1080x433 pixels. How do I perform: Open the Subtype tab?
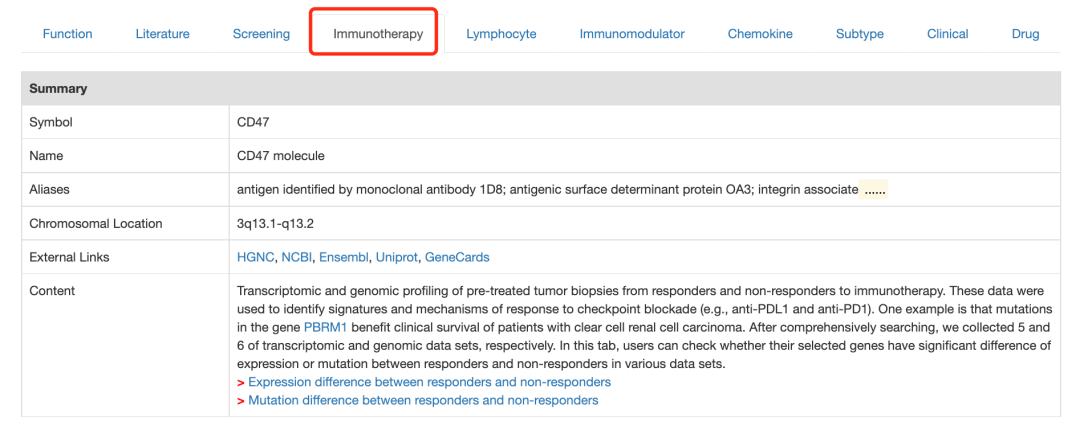tap(860, 34)
